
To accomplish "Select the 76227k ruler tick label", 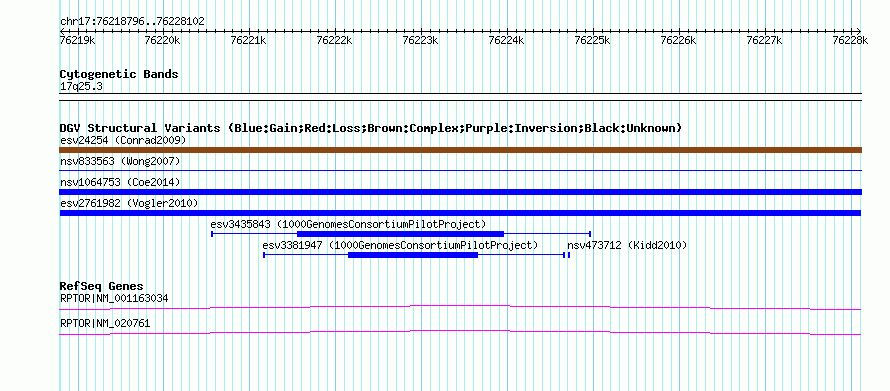I will coord(765,40).
